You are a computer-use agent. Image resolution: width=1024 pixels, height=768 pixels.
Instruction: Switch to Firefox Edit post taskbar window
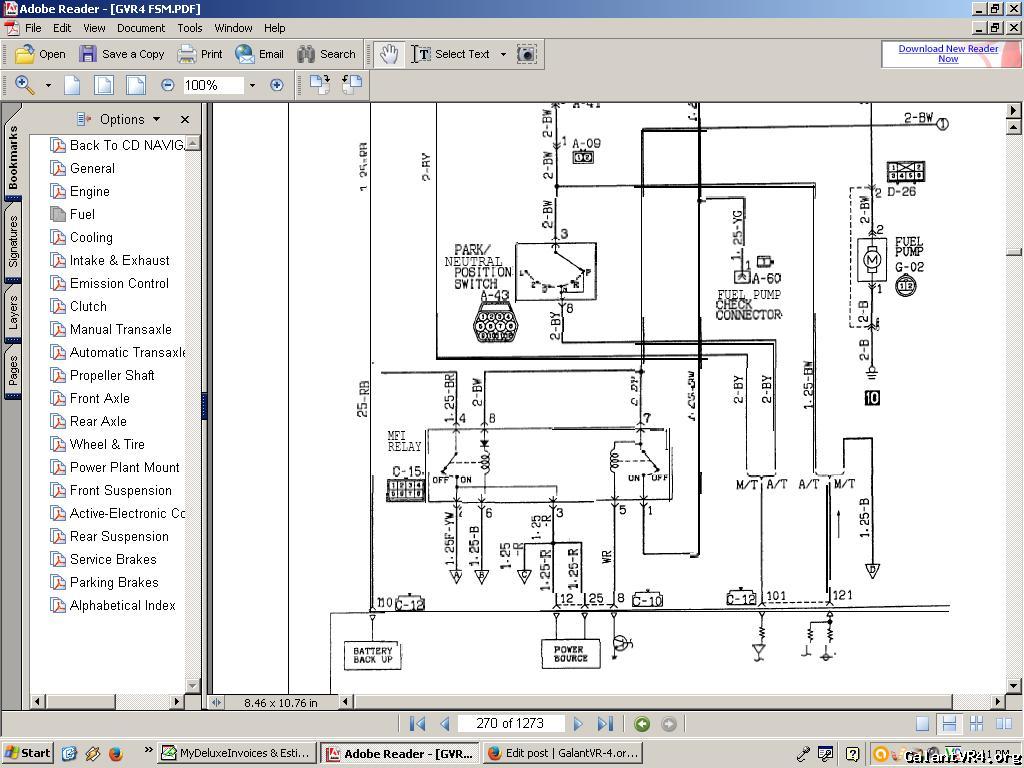tap(564, 753)
